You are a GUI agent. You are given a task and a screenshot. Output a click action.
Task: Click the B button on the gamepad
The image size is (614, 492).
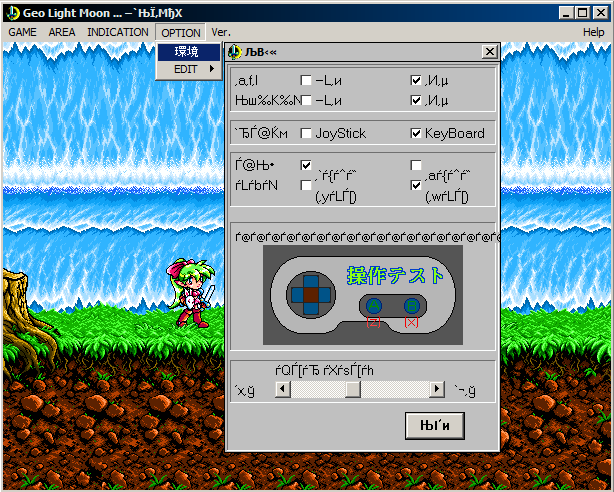tap(412, 306)
